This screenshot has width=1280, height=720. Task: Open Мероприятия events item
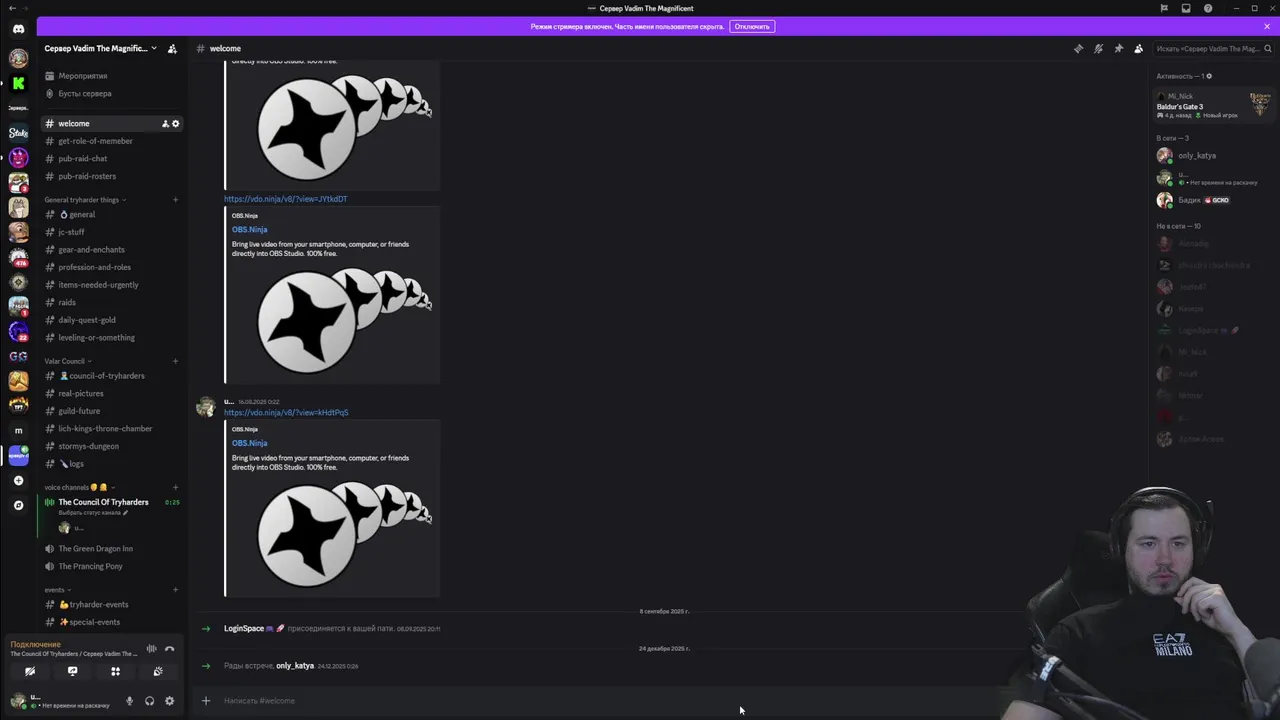pos(111,76)
